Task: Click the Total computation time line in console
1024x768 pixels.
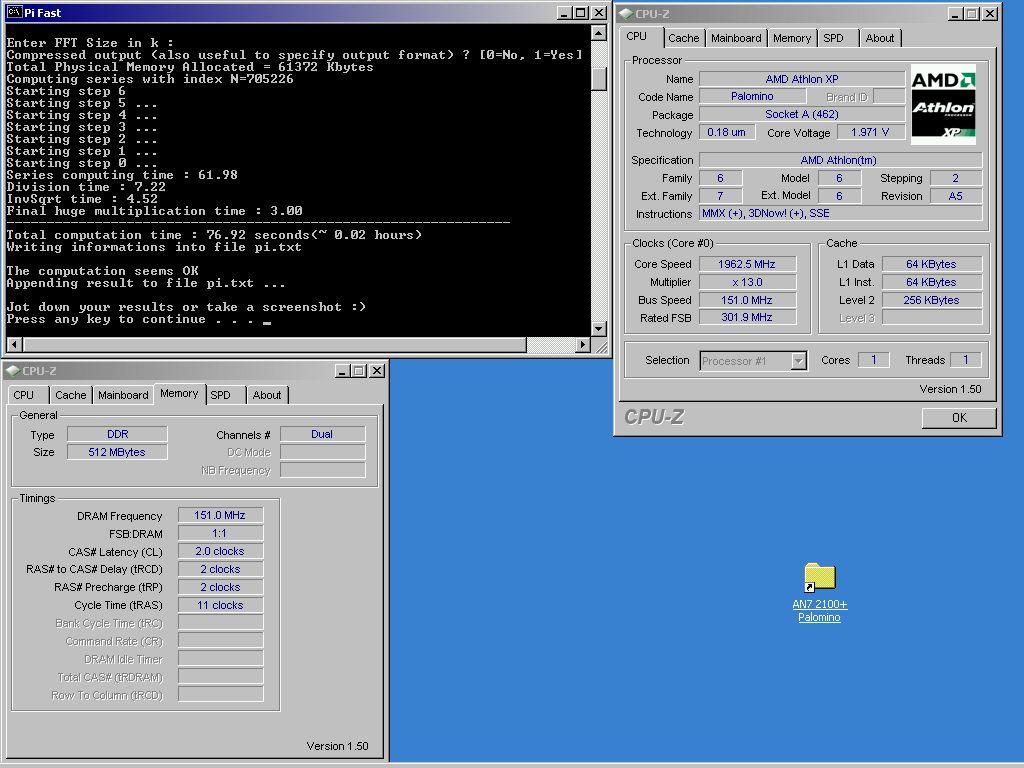Action: [214, 235]
